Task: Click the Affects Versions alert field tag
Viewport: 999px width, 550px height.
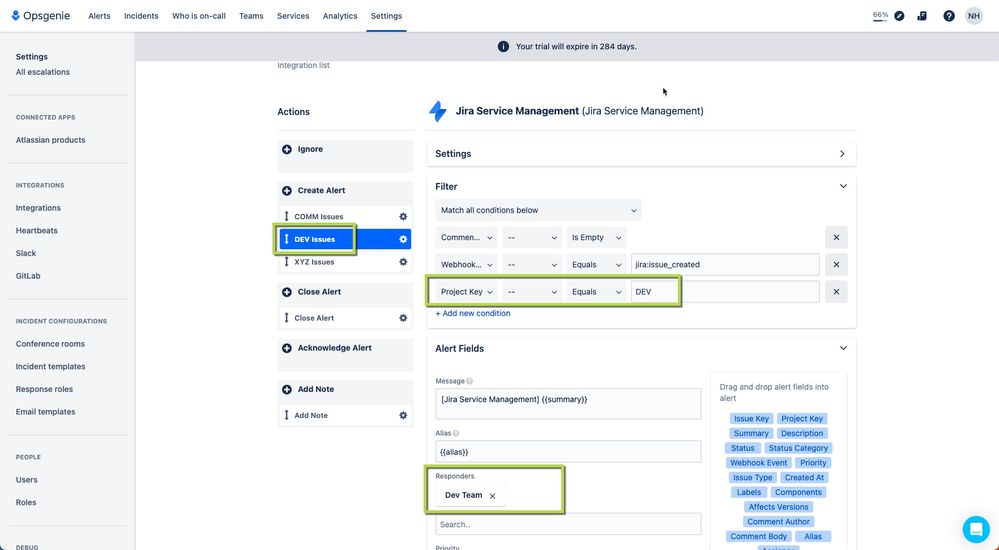Action: click(x=779, y=507)
